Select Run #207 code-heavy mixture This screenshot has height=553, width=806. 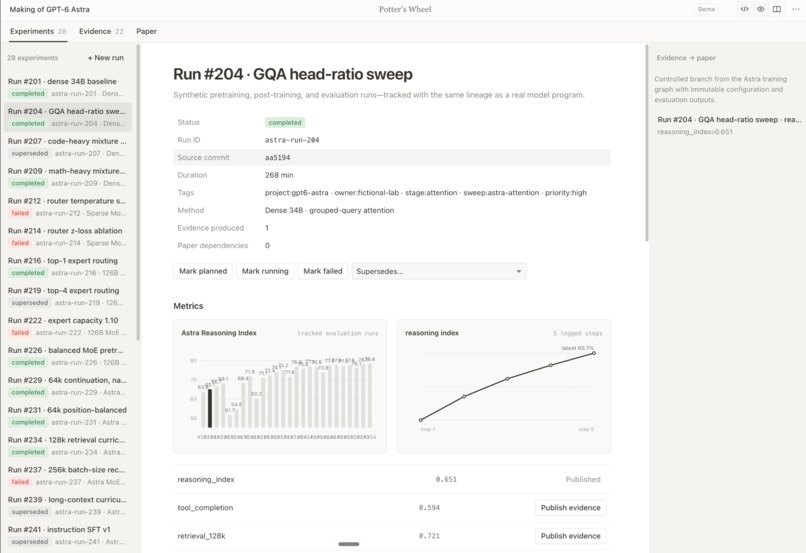(x=67, y=146)
